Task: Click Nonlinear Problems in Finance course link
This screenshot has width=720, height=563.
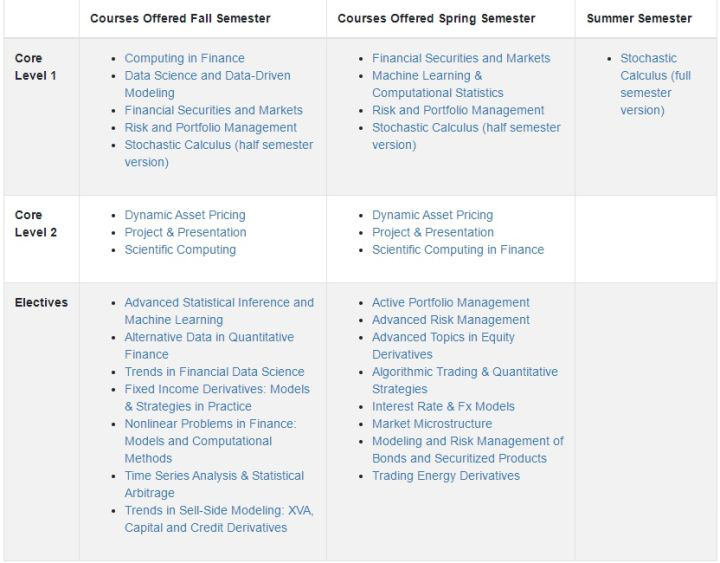Action: point(210,424)
